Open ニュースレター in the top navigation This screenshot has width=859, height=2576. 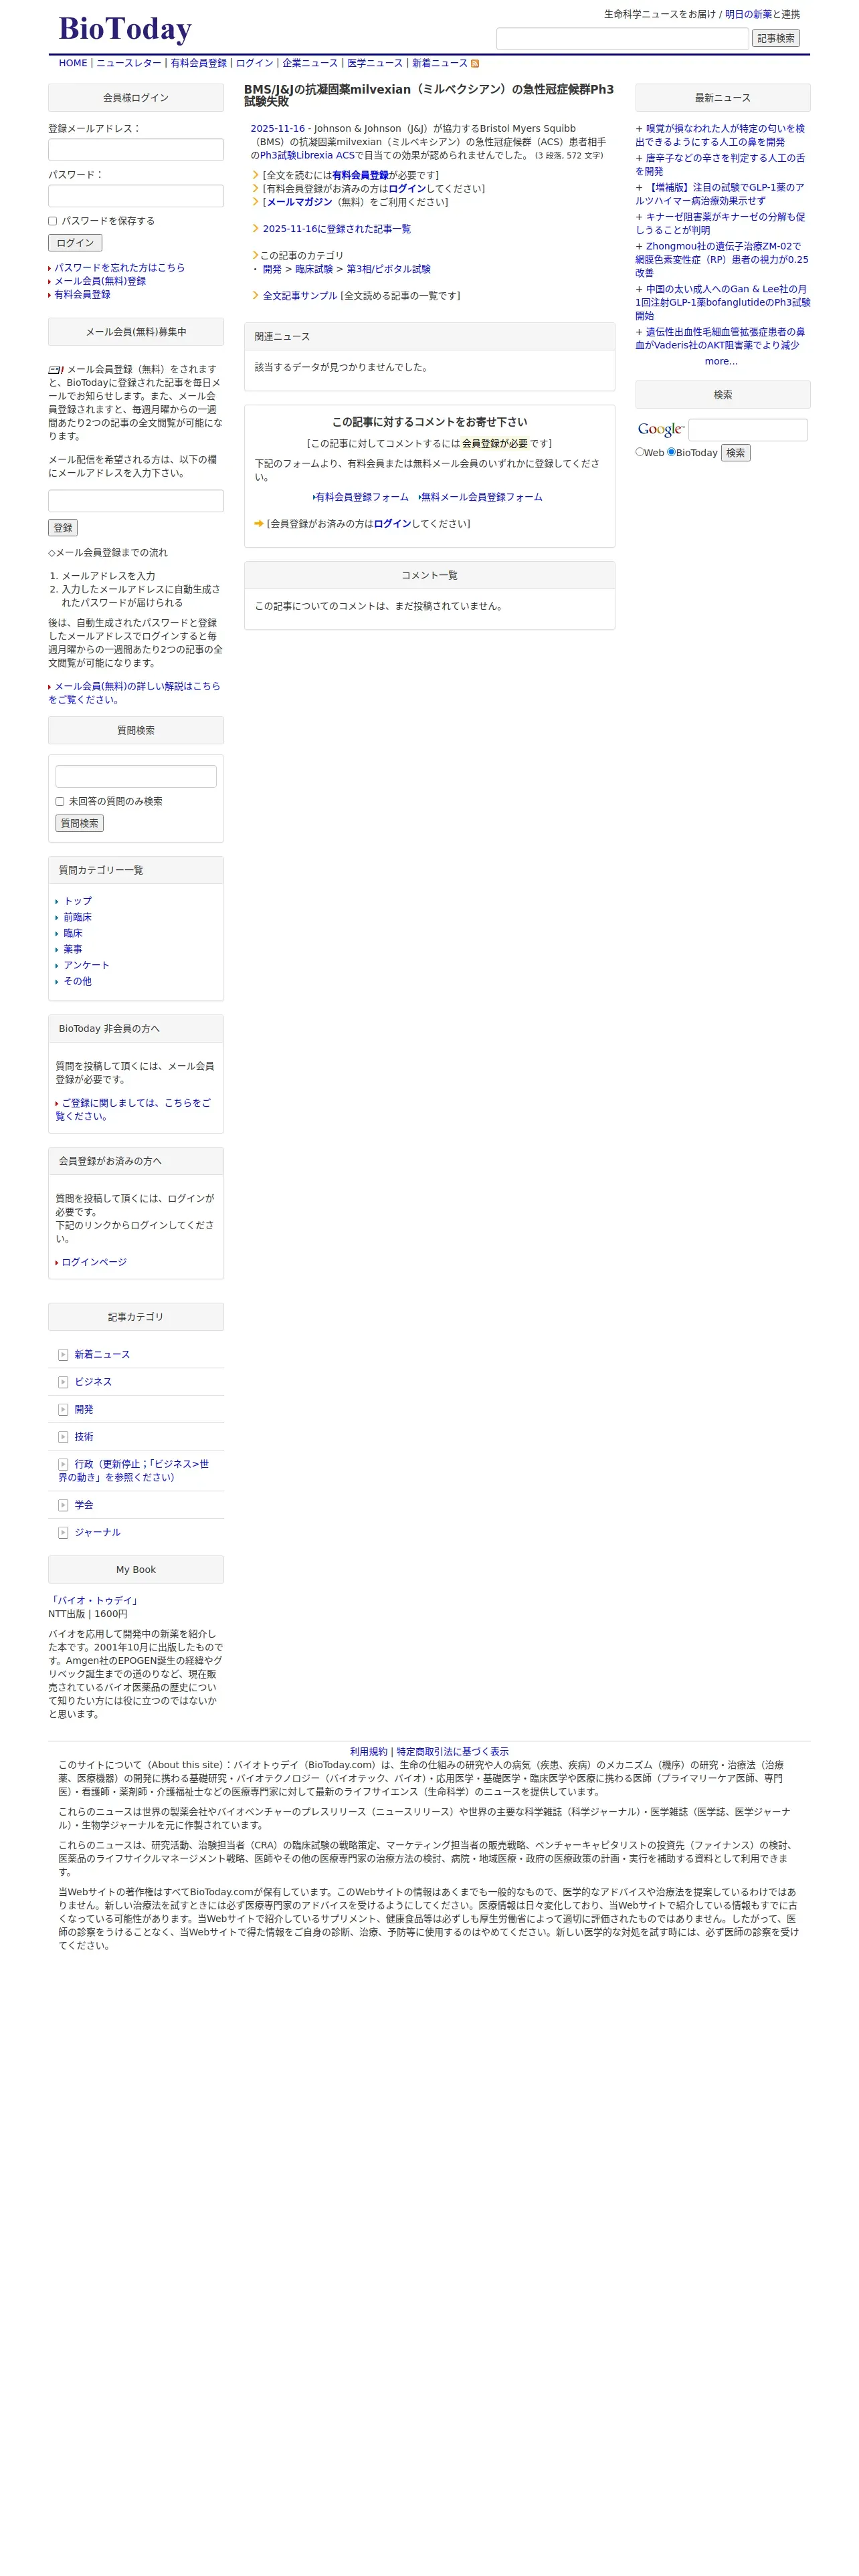(129, 63)
